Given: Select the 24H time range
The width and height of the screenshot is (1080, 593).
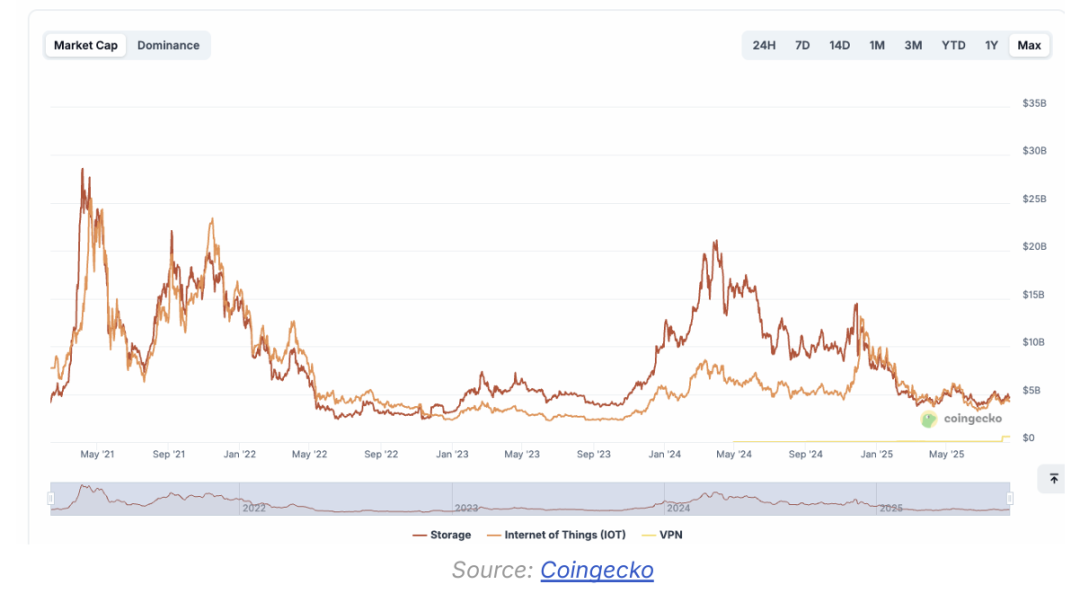Looking at the screenshot, I should 764,45.
